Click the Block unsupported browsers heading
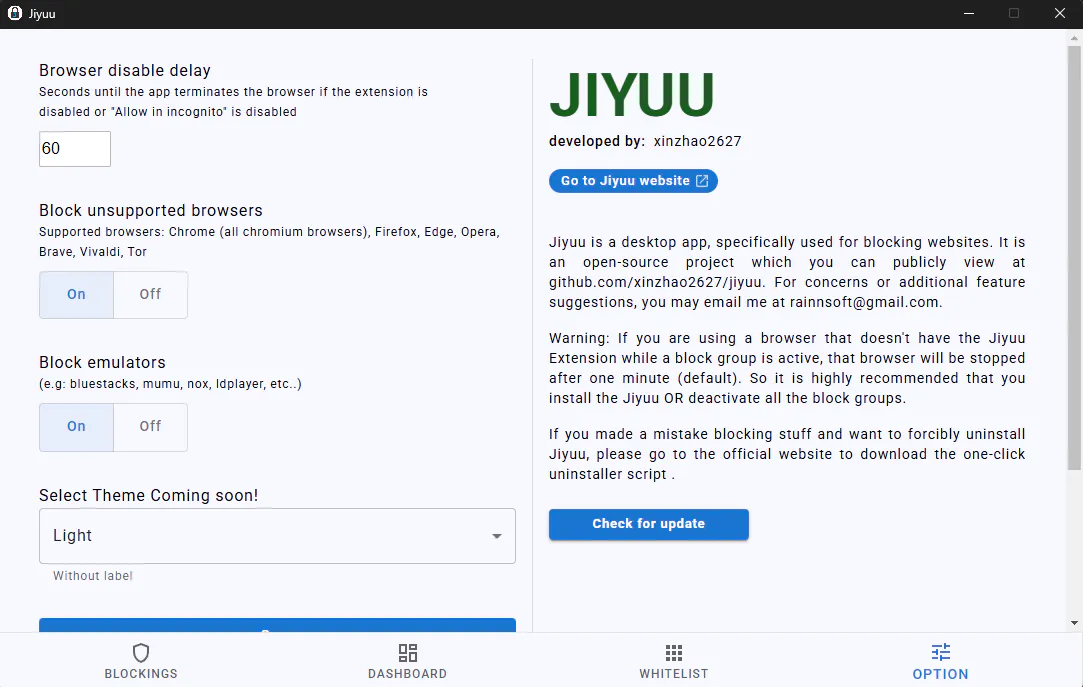Viewport: 1083px width, 687px height. 151,211
